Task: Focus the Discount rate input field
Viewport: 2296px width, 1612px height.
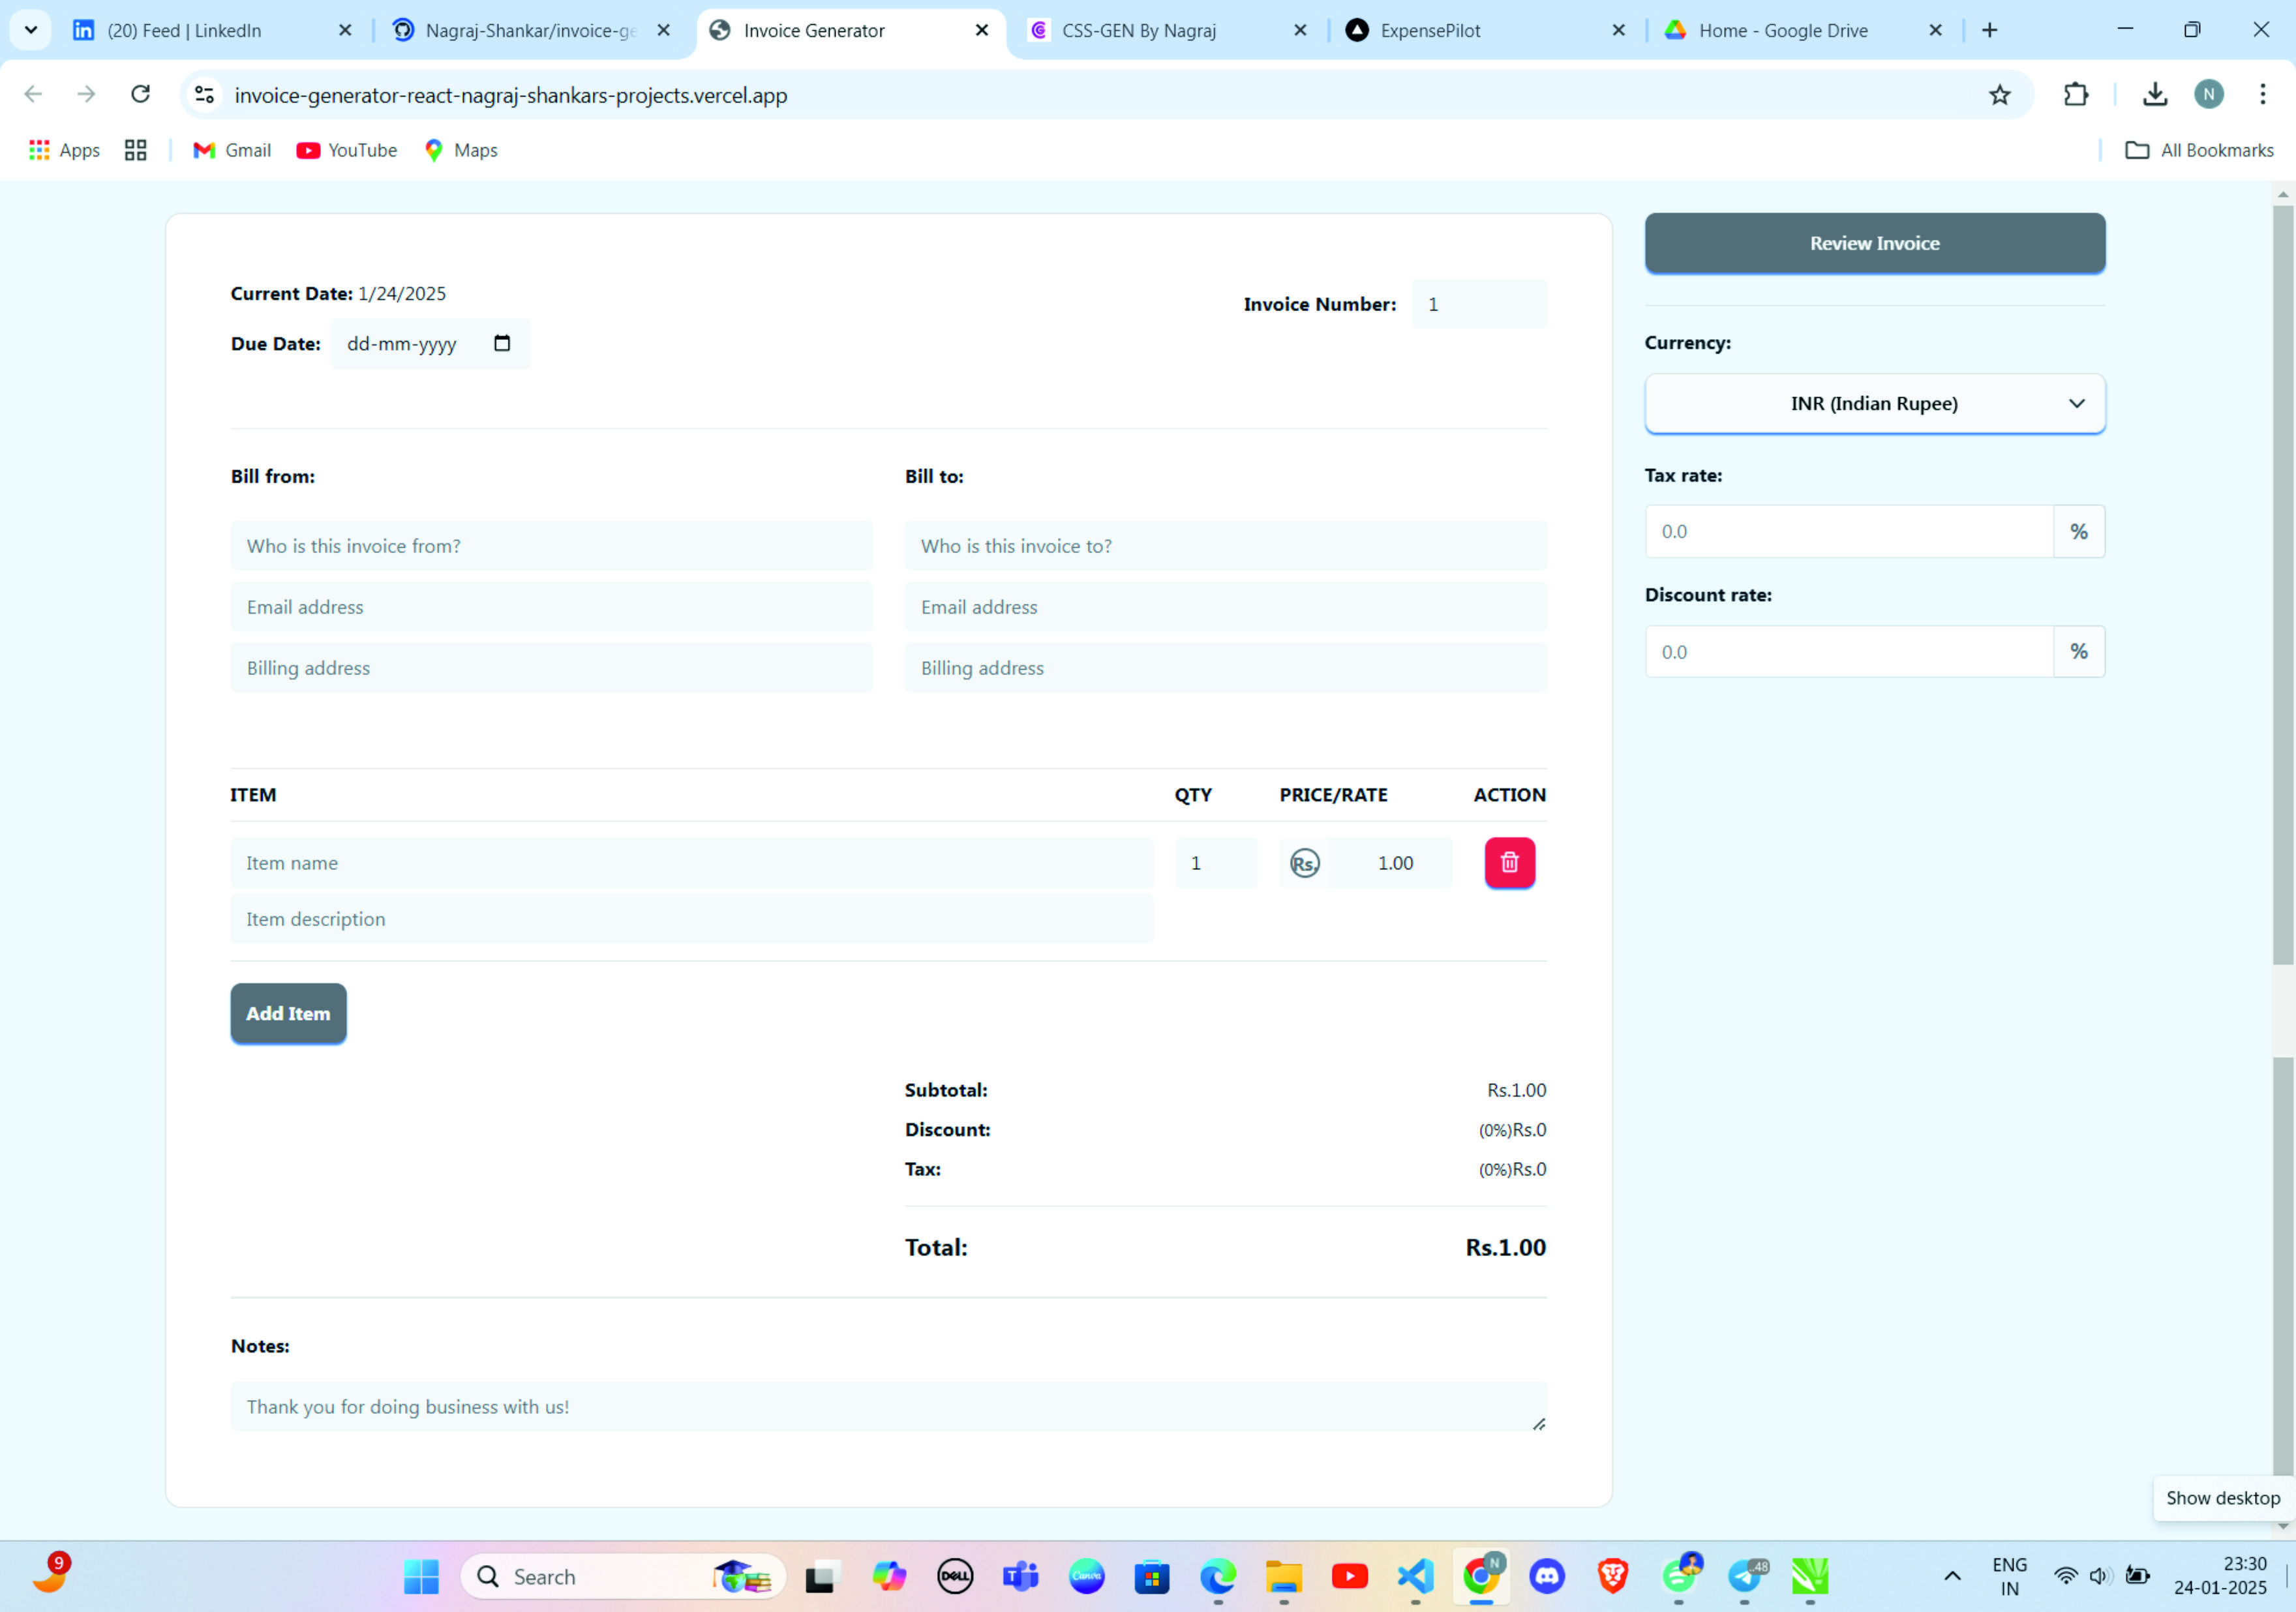Action: [x=1849, y=651]
